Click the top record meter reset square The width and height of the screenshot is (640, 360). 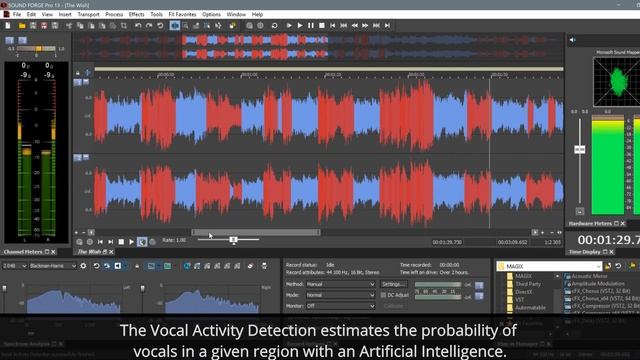[x=479, y=285]
